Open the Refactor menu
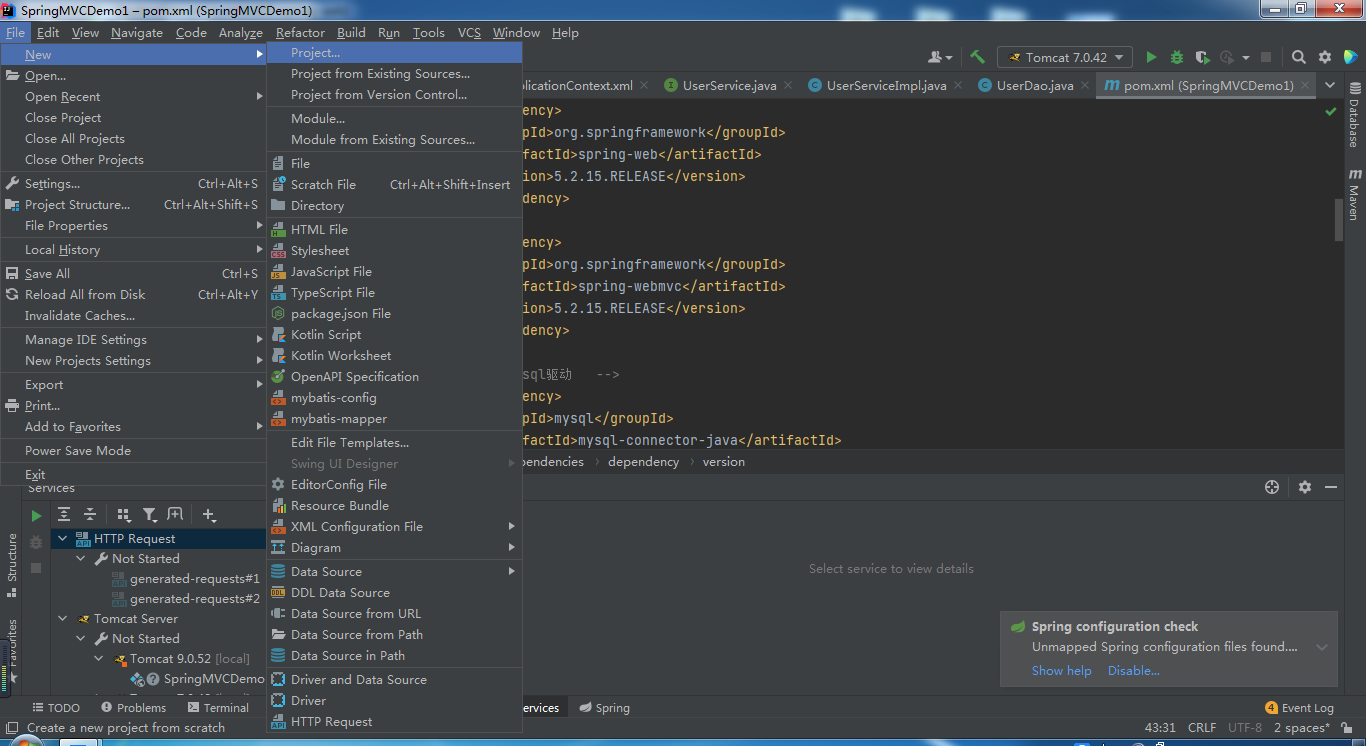Image resolution: width=1366 pixels, height=746 pixels. click(x=300, y=32)
